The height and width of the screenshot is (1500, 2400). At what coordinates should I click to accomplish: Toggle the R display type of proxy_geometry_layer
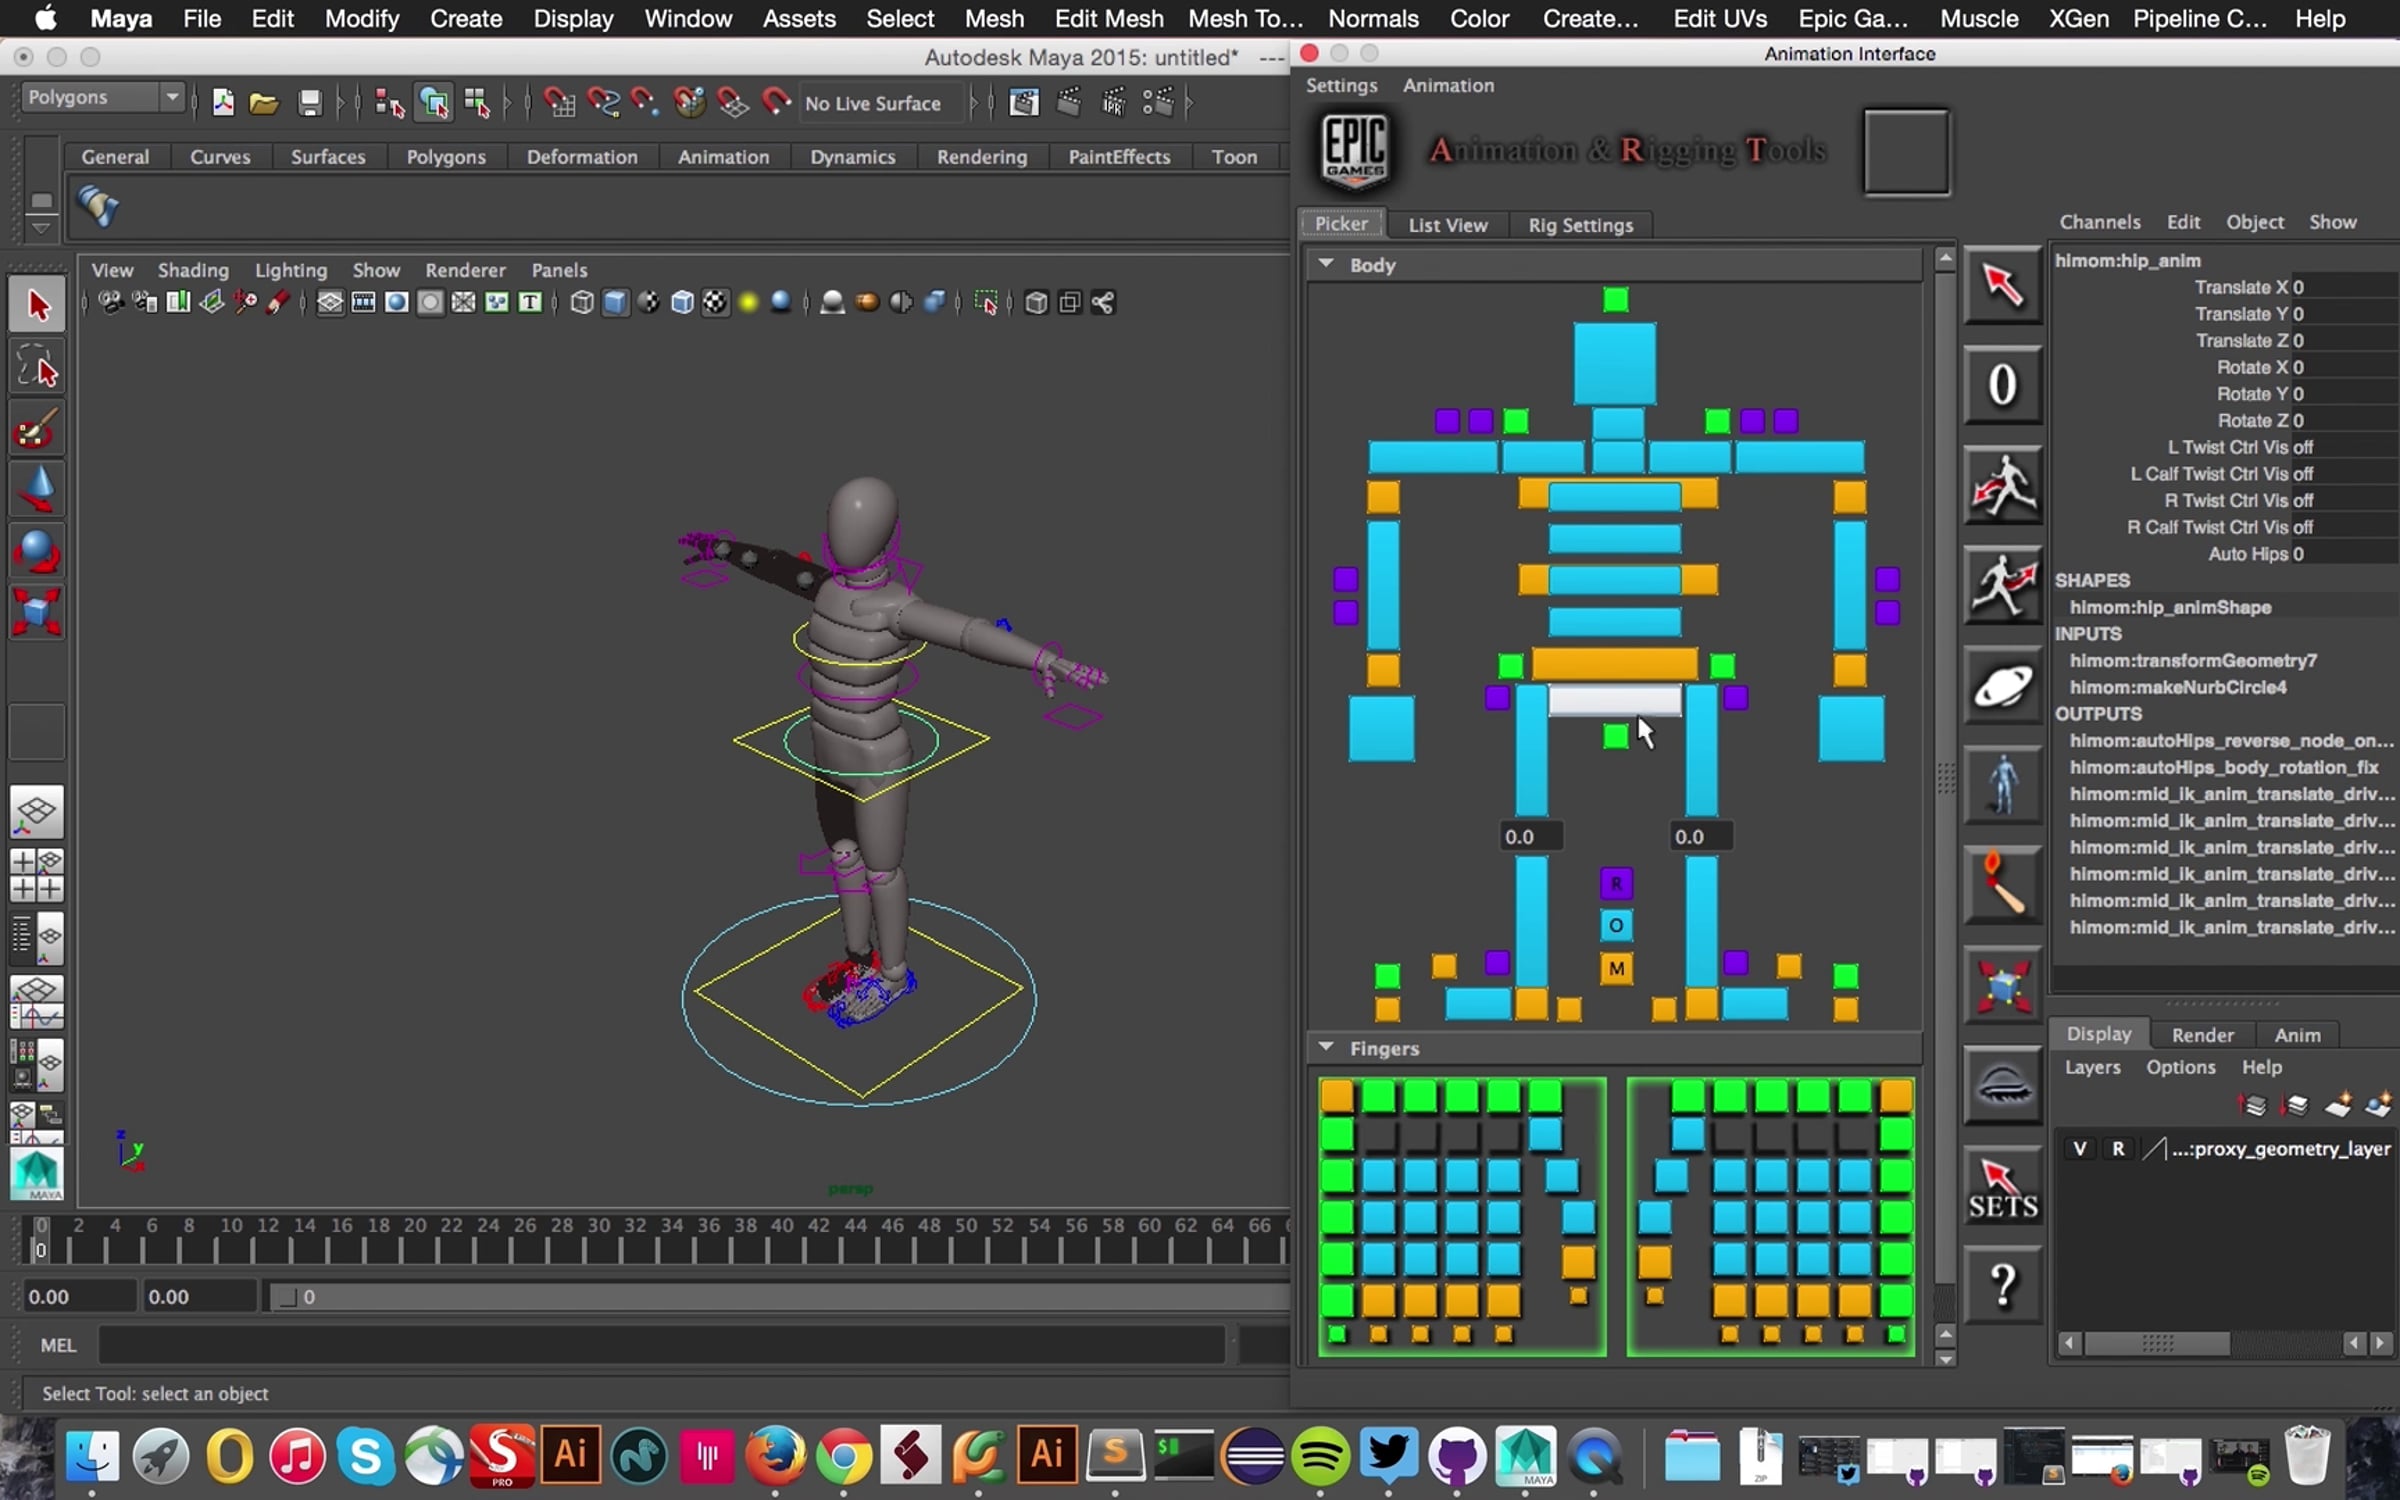pos(2118,1149)
